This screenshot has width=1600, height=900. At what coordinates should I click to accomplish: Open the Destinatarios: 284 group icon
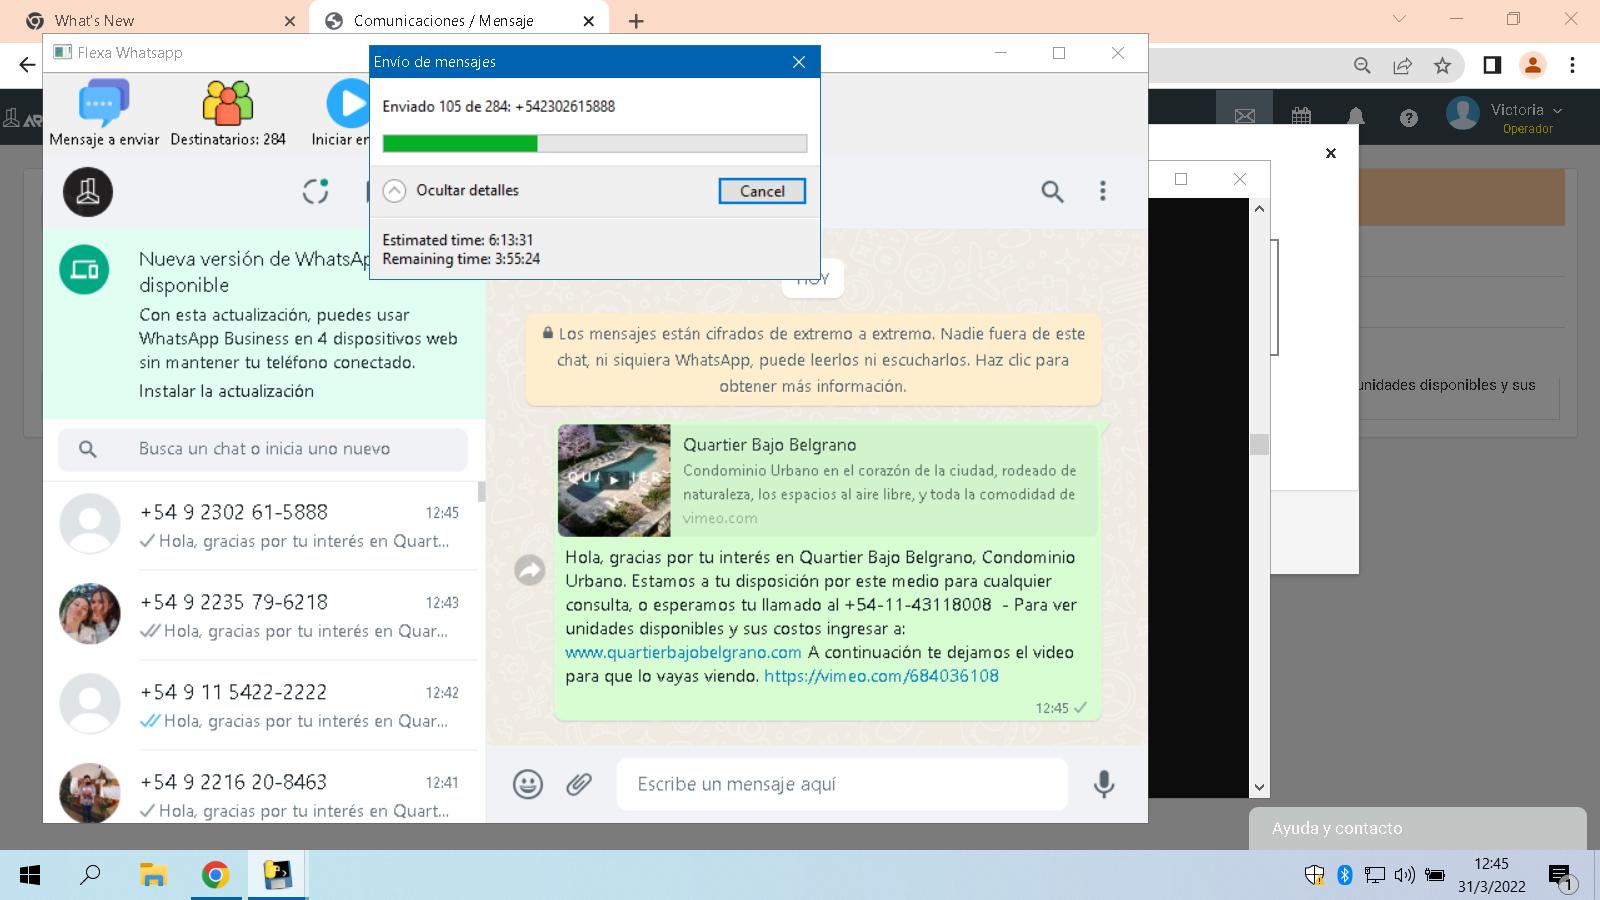tap(228, 103)
